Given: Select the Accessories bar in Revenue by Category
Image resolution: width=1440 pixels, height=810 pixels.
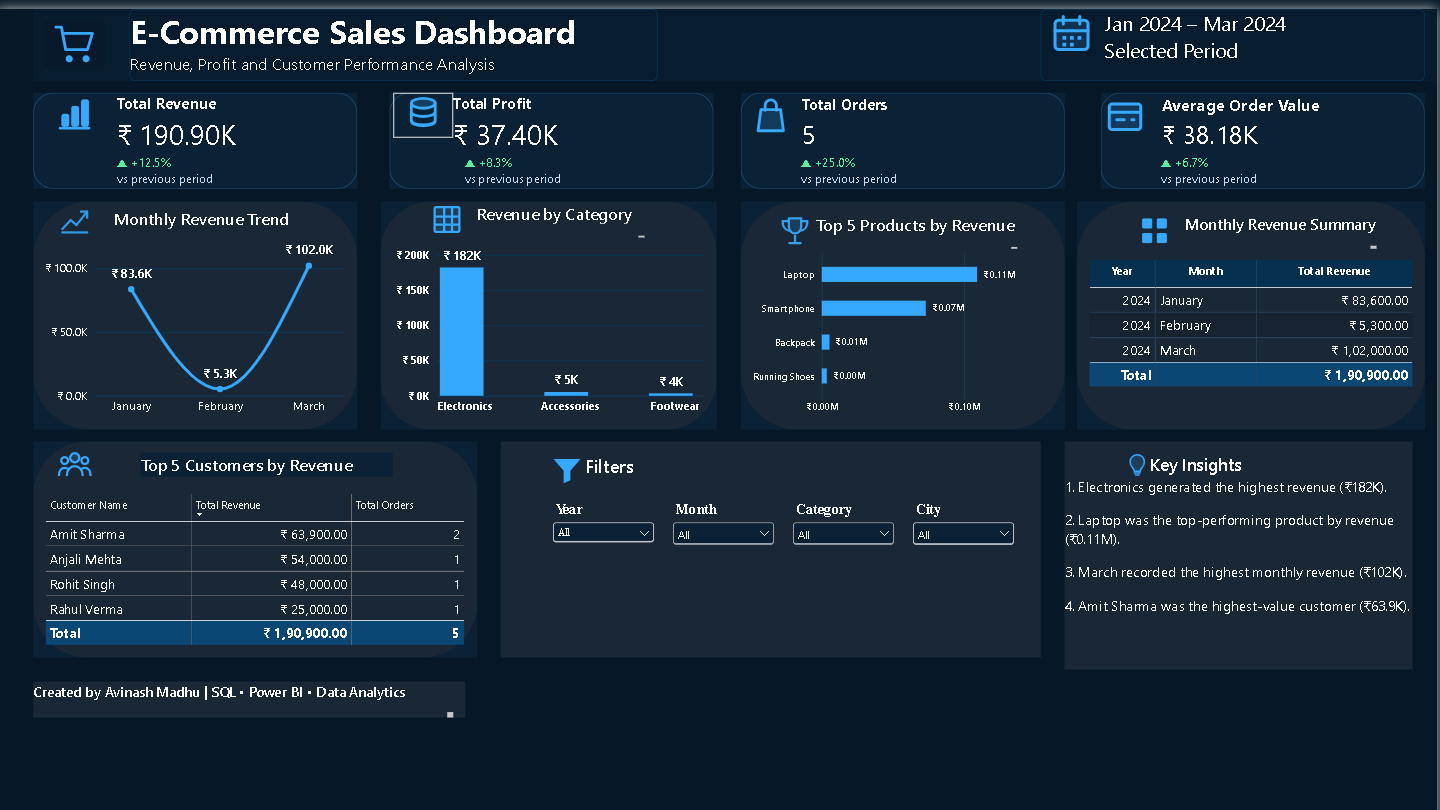Looking at the screenshot, I should pos(566,394).
